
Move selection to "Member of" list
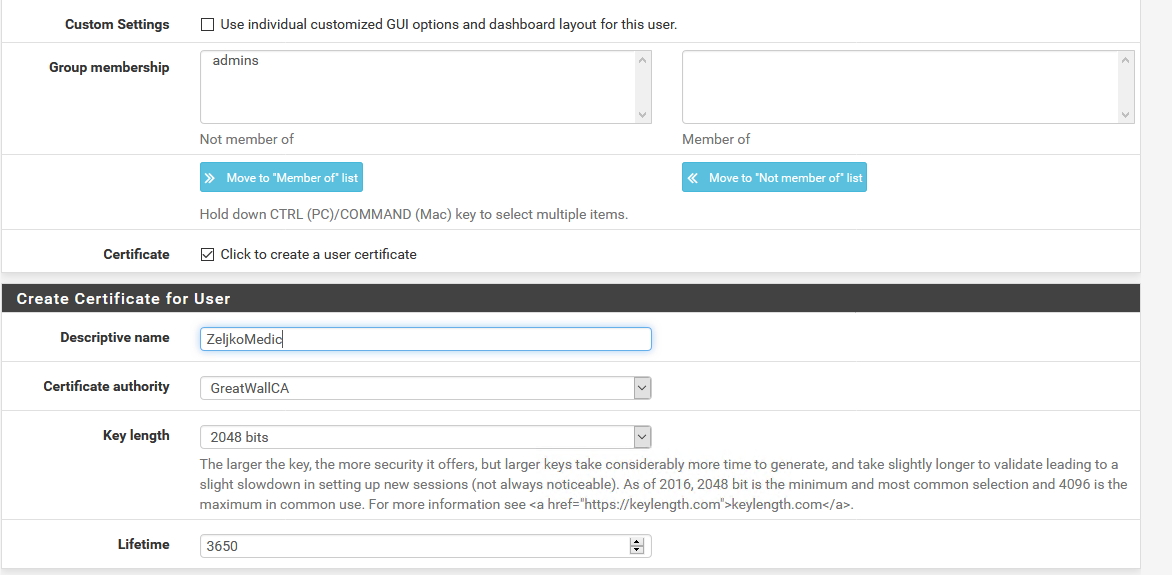tap(281, 177)
